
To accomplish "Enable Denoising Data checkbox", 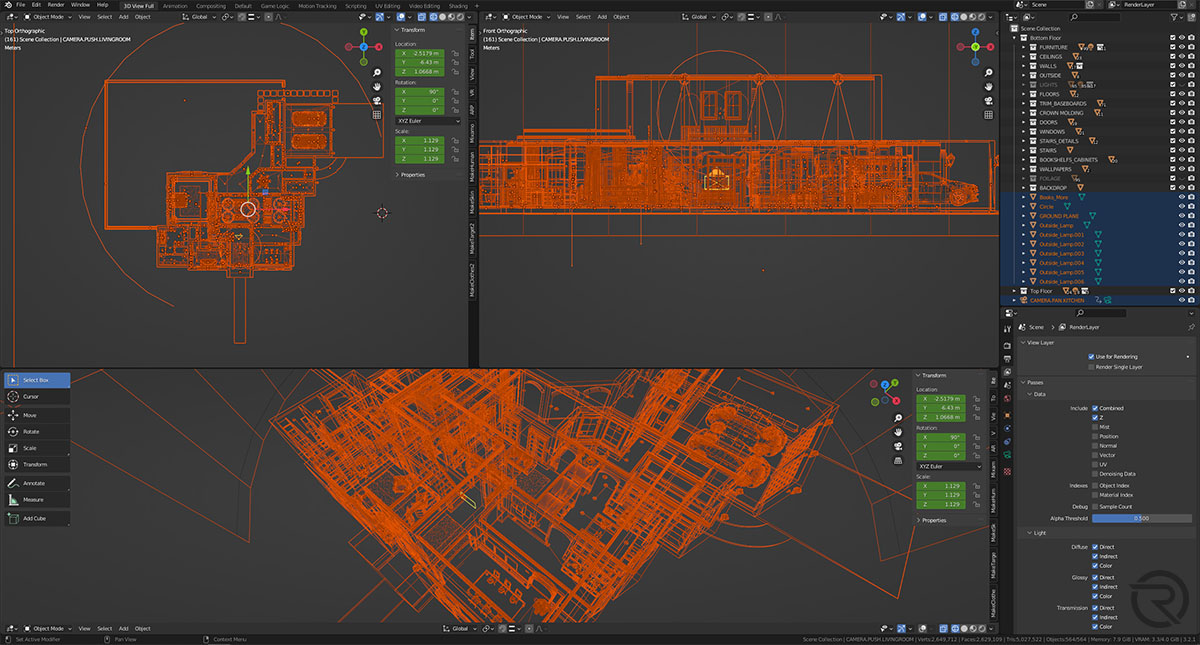I will (x=1095, y=473).
